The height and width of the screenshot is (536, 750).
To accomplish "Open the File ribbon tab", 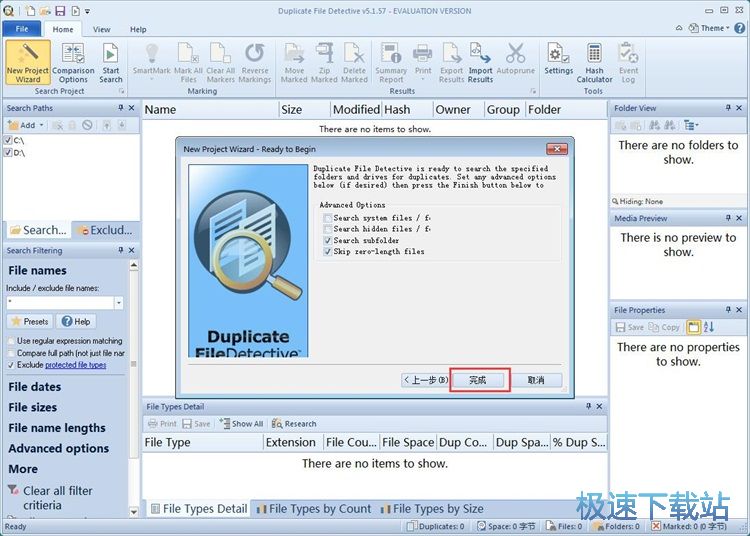I will coord(22,29).
